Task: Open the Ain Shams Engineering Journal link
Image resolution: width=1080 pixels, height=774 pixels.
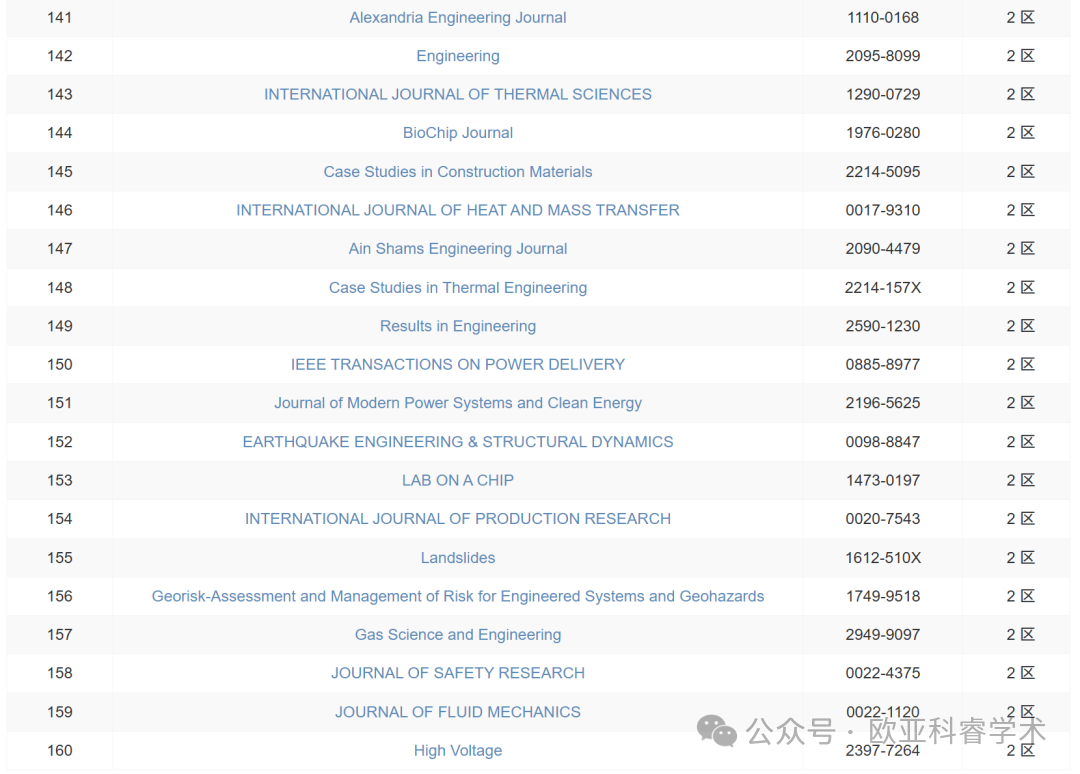Action: click(x=457, y=249)
